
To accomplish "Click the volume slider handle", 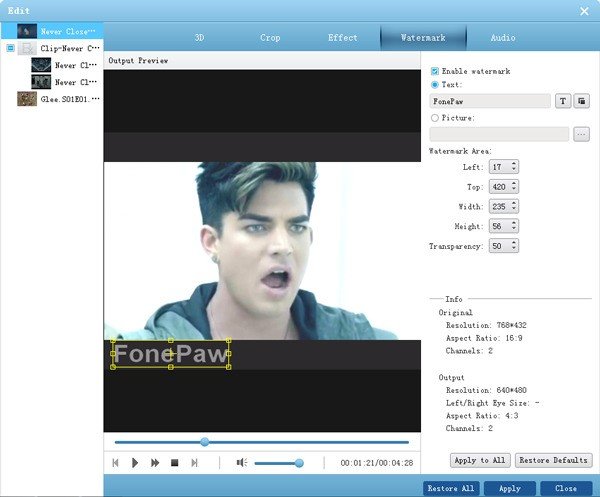I will [x=299, y=463].
